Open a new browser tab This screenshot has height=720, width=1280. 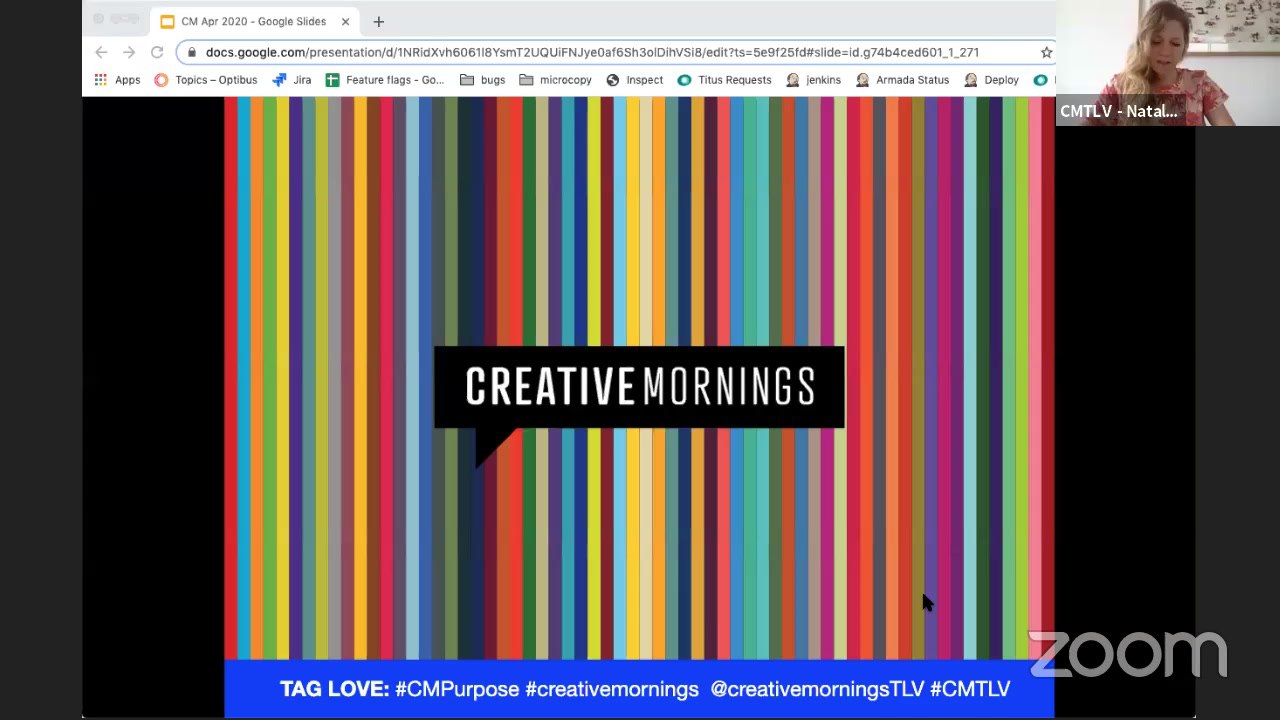coord(378,21)
